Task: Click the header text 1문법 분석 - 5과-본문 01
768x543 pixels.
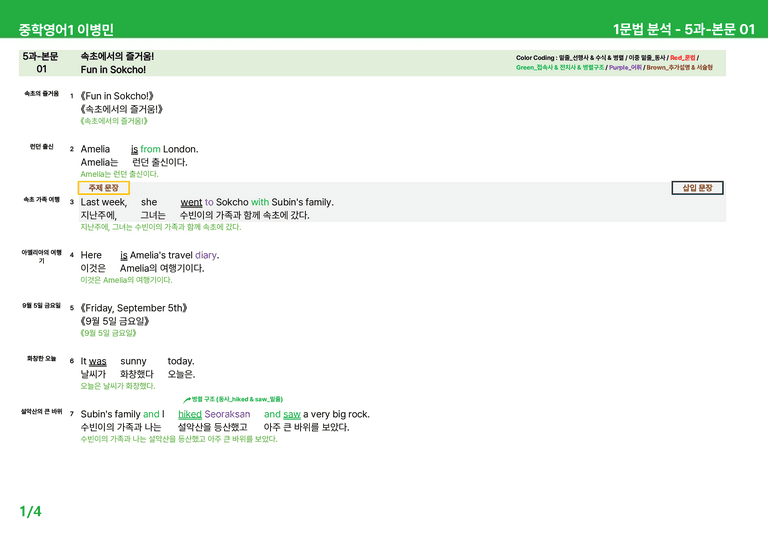Action: pos(684,29)
